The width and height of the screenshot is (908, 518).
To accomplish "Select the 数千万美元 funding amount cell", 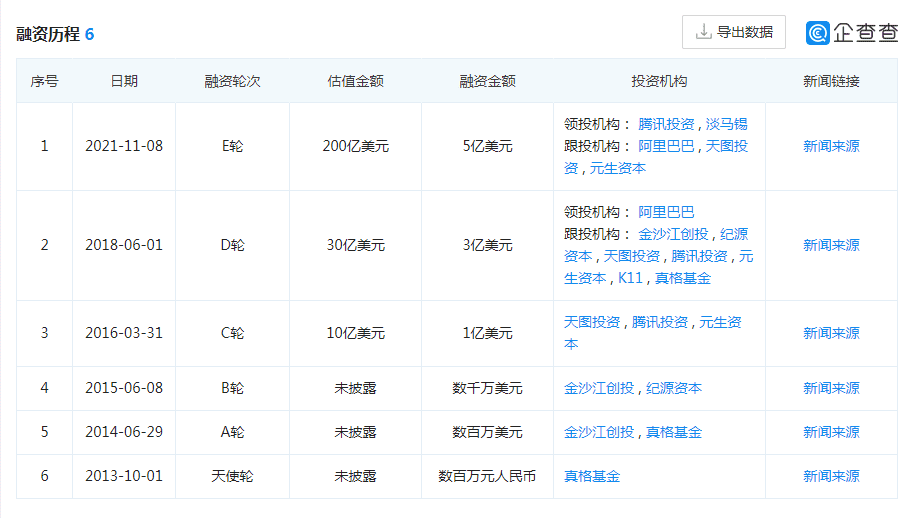I will click(x=488, y=388).
